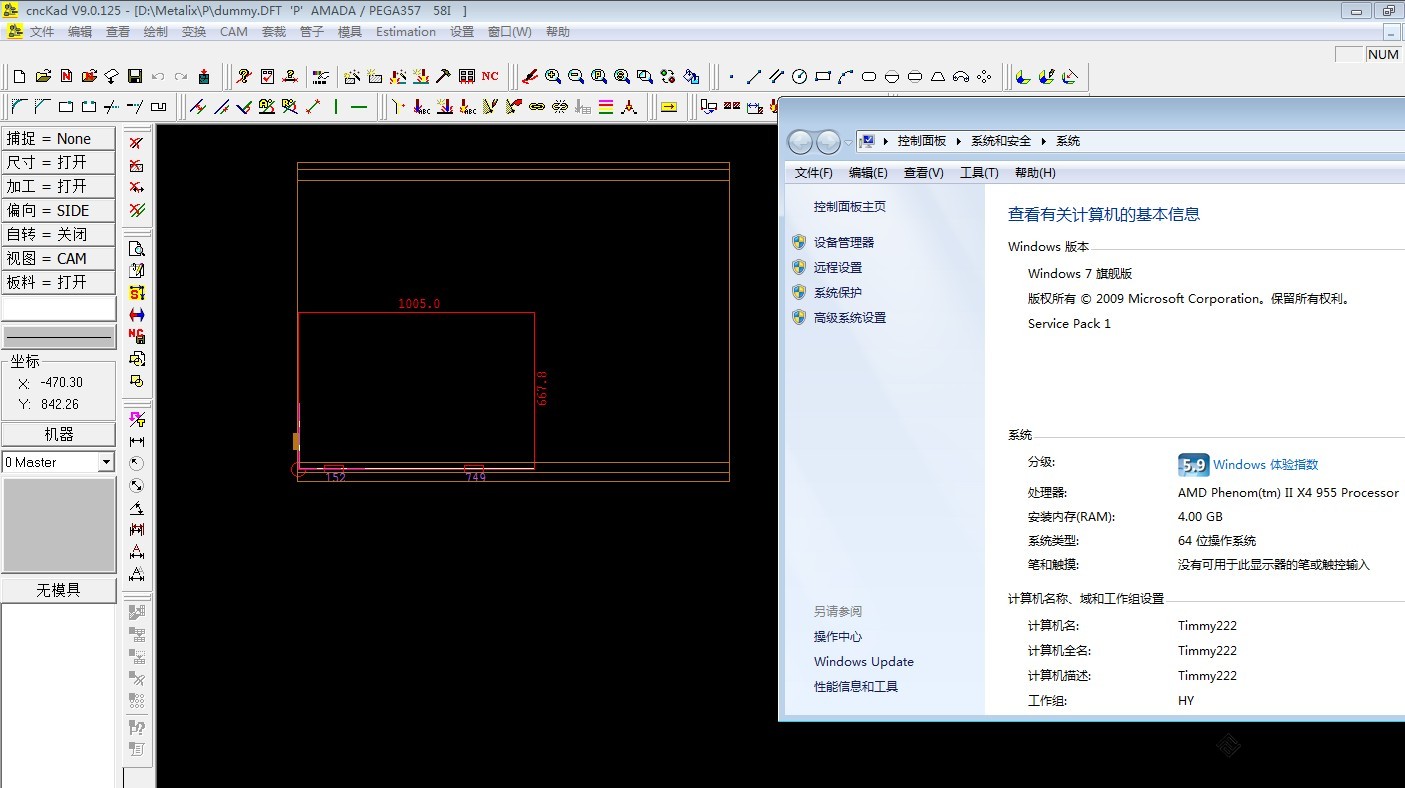The width and height of the screenshot is (1405, 788).
Task: Open 操作中心 link
Action: pos(838,636)
